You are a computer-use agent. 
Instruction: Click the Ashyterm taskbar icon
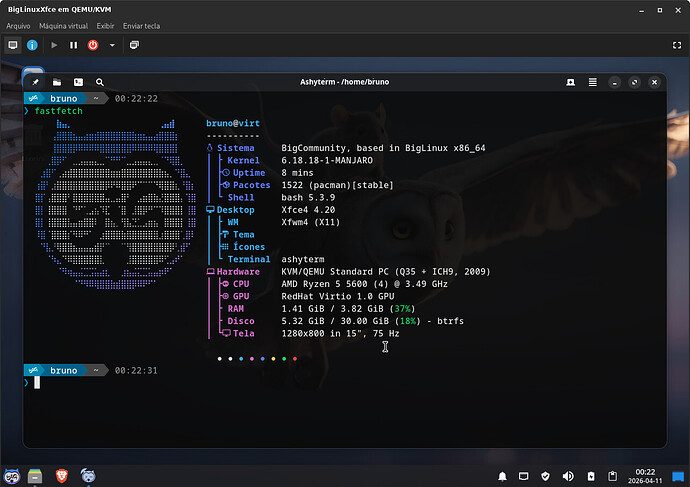[x=88, y=476]
